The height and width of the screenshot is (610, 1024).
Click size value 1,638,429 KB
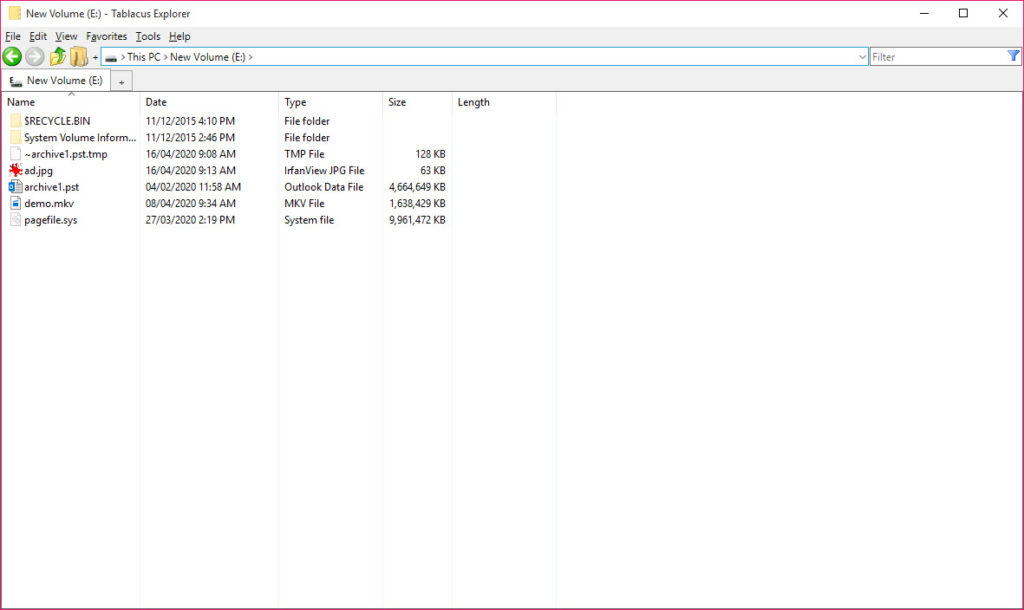[x=417, y=203]
